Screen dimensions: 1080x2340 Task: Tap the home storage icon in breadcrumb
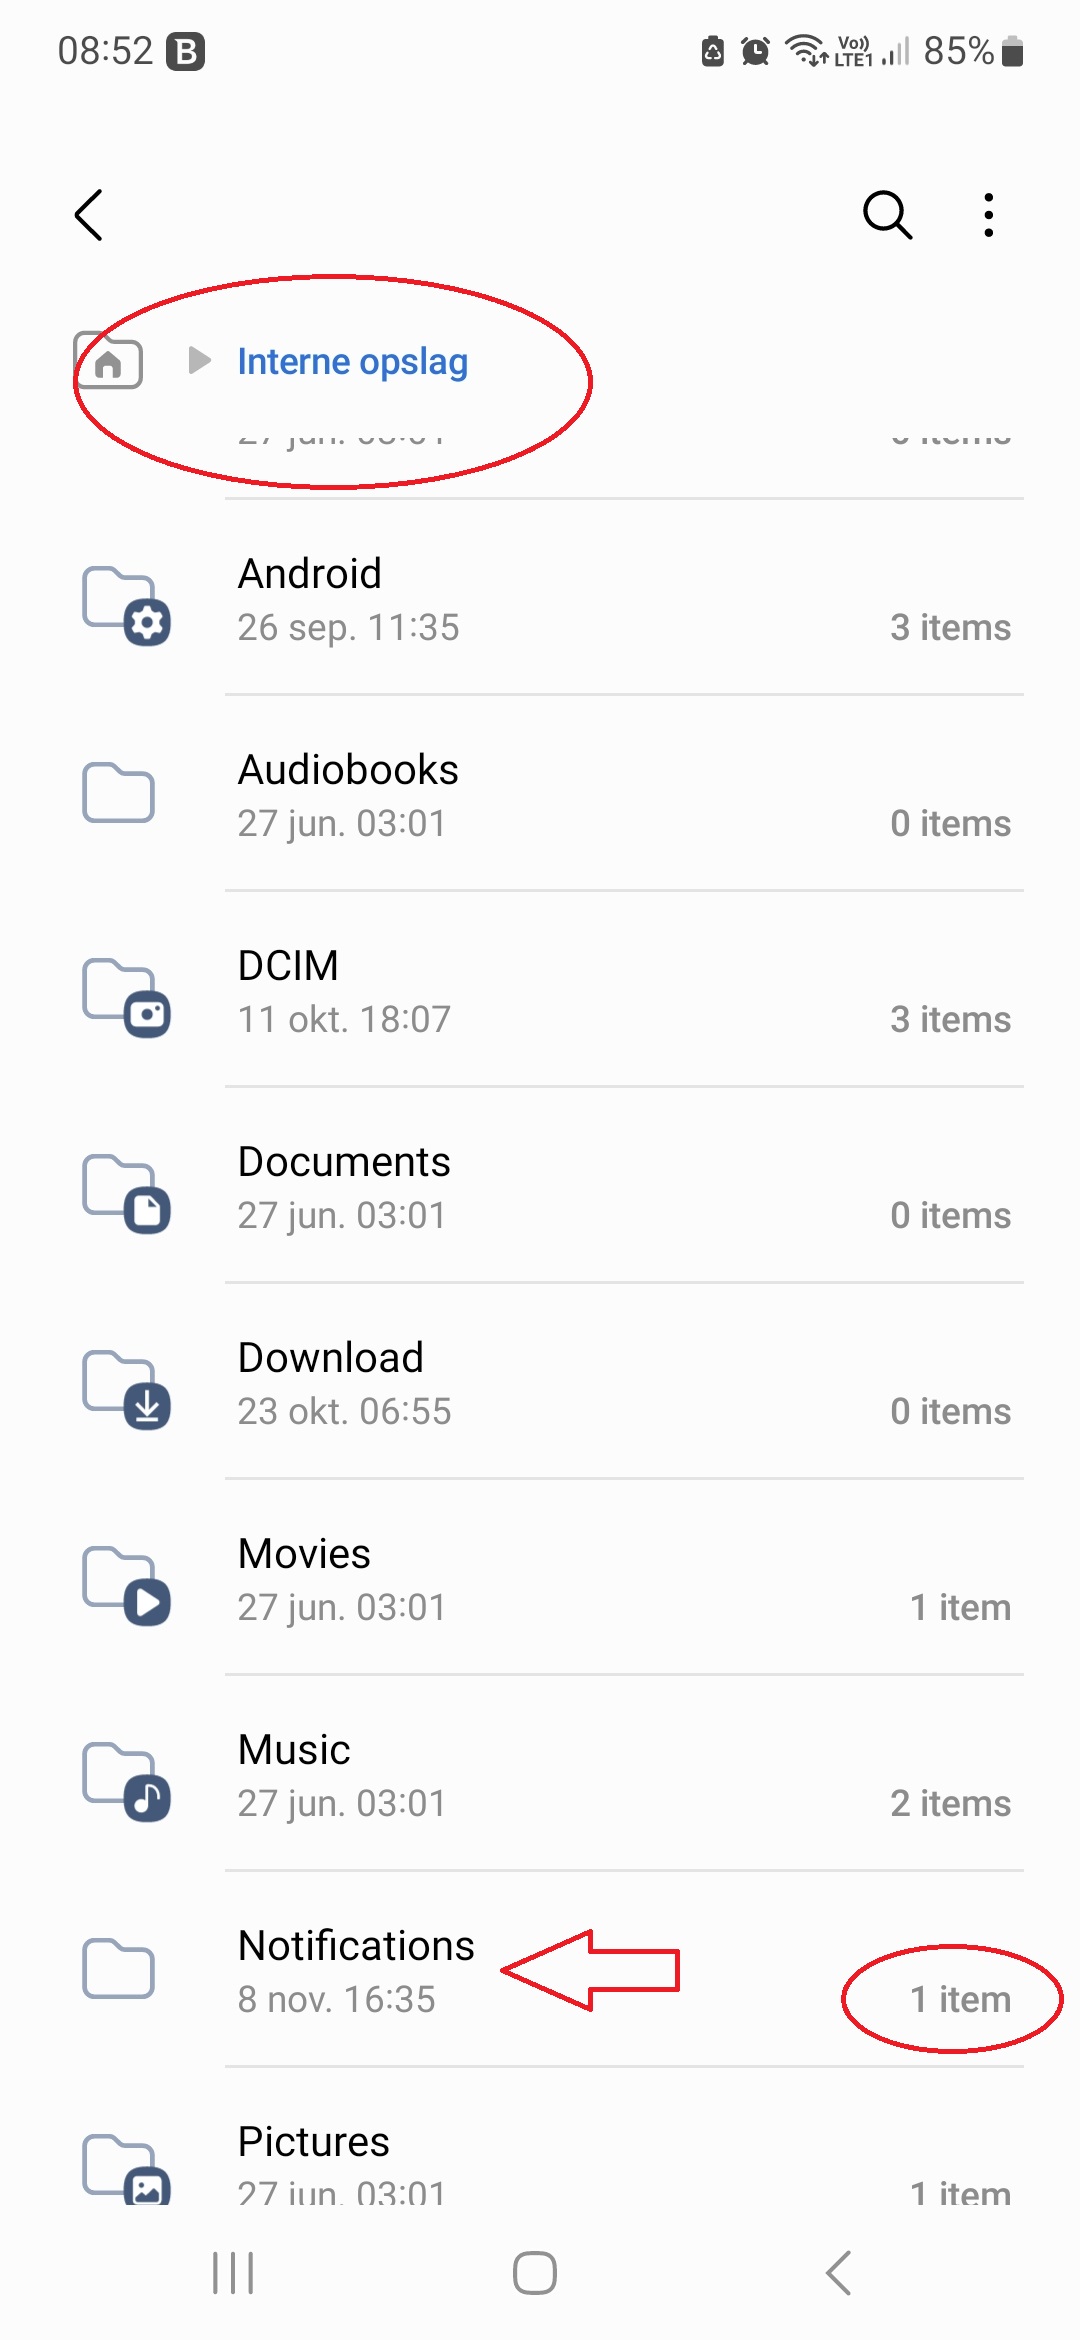[x=108, y=361]
